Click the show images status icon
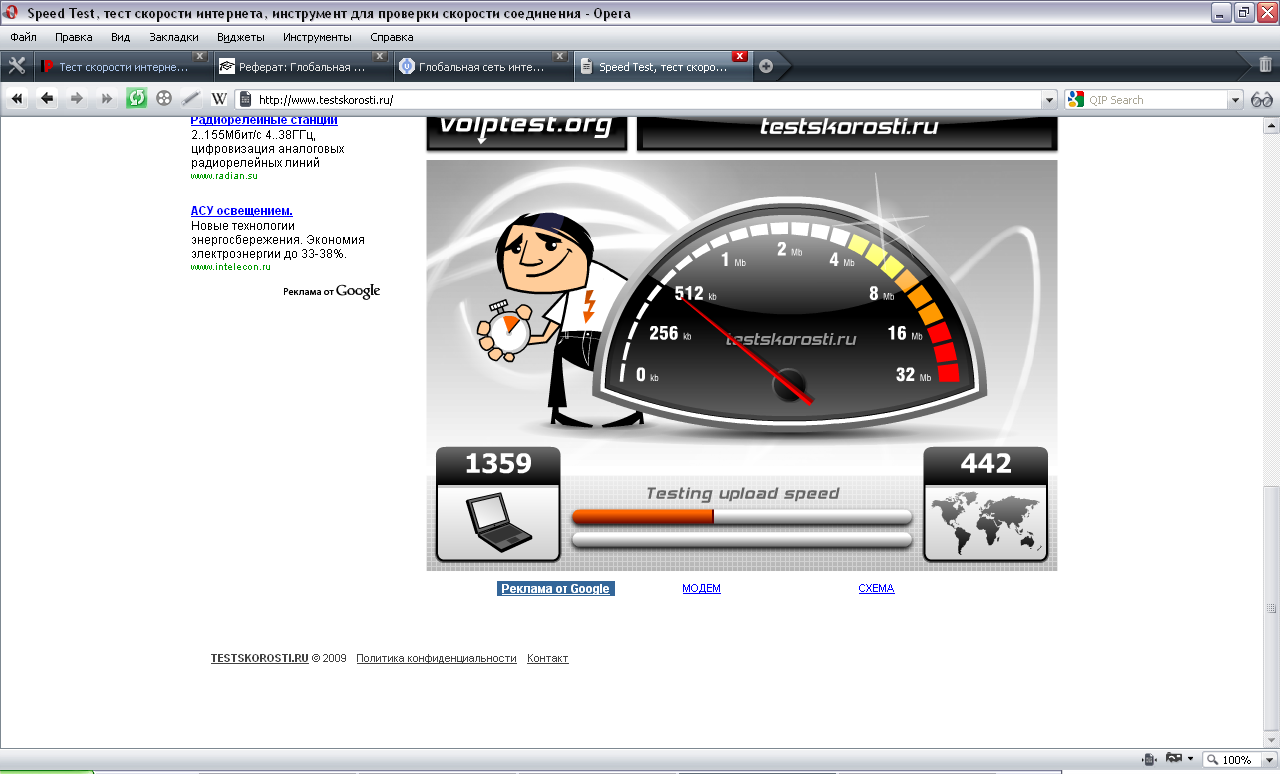This screenshot has height=774, width=1280. [1174, 759]
